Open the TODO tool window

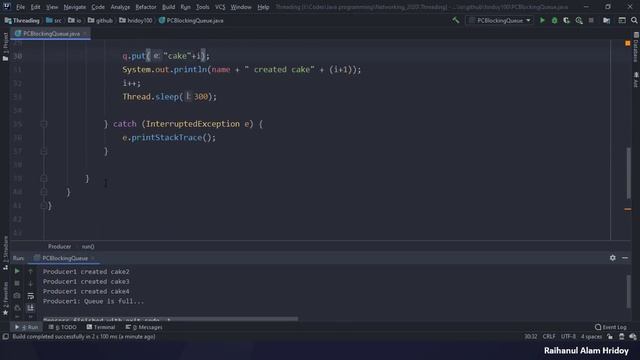pyautogui.click(x=62, y=327)
